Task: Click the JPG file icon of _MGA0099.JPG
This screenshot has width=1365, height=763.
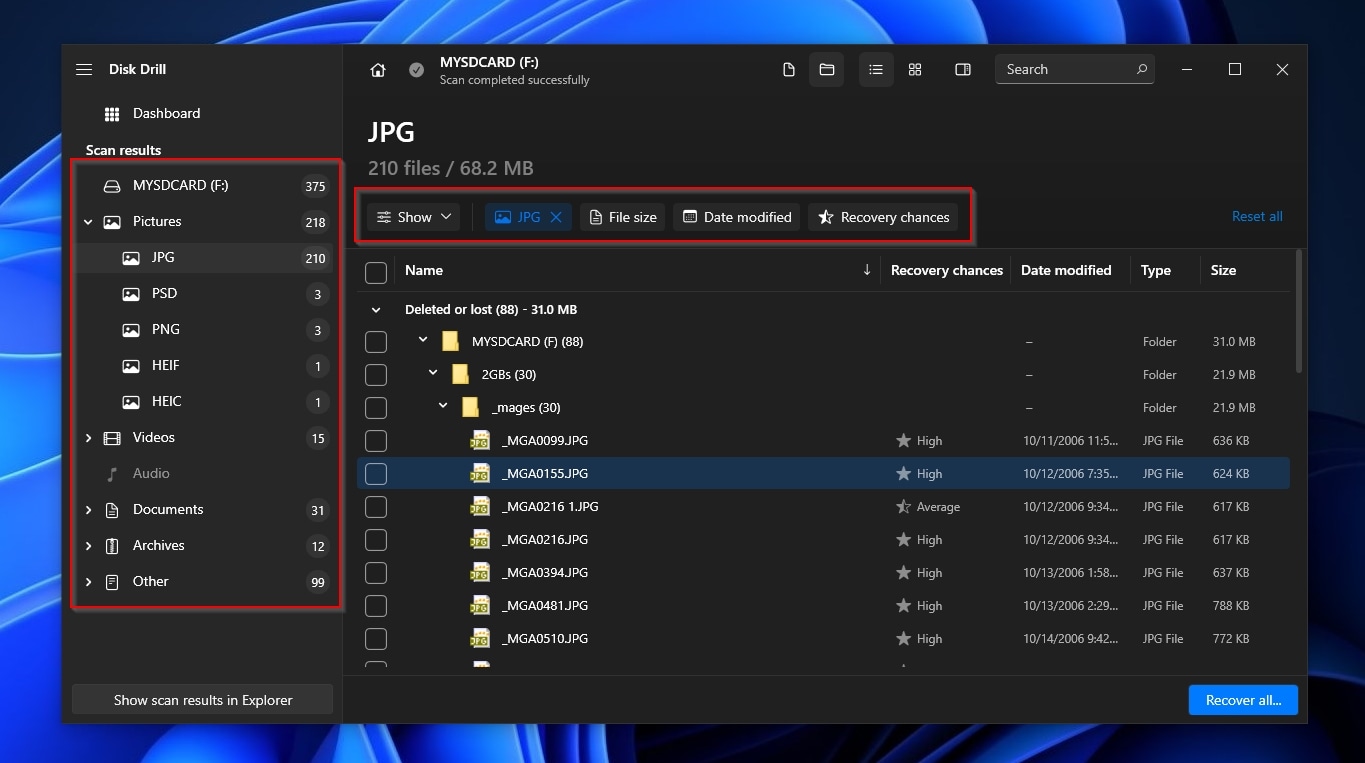Action: [x=481, y=440]
